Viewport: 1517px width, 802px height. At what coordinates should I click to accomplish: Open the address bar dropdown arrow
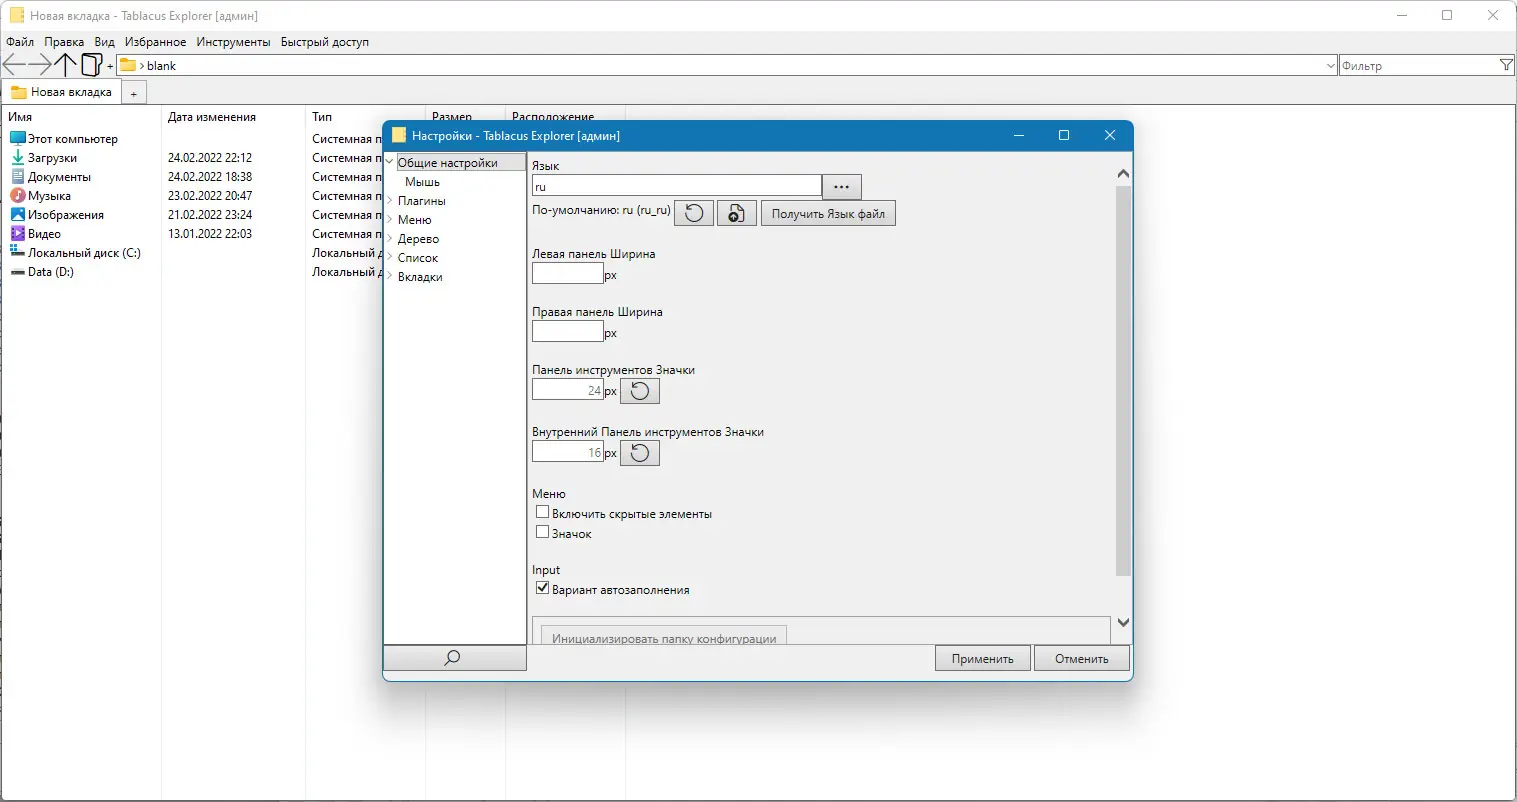pos(1330,66)
